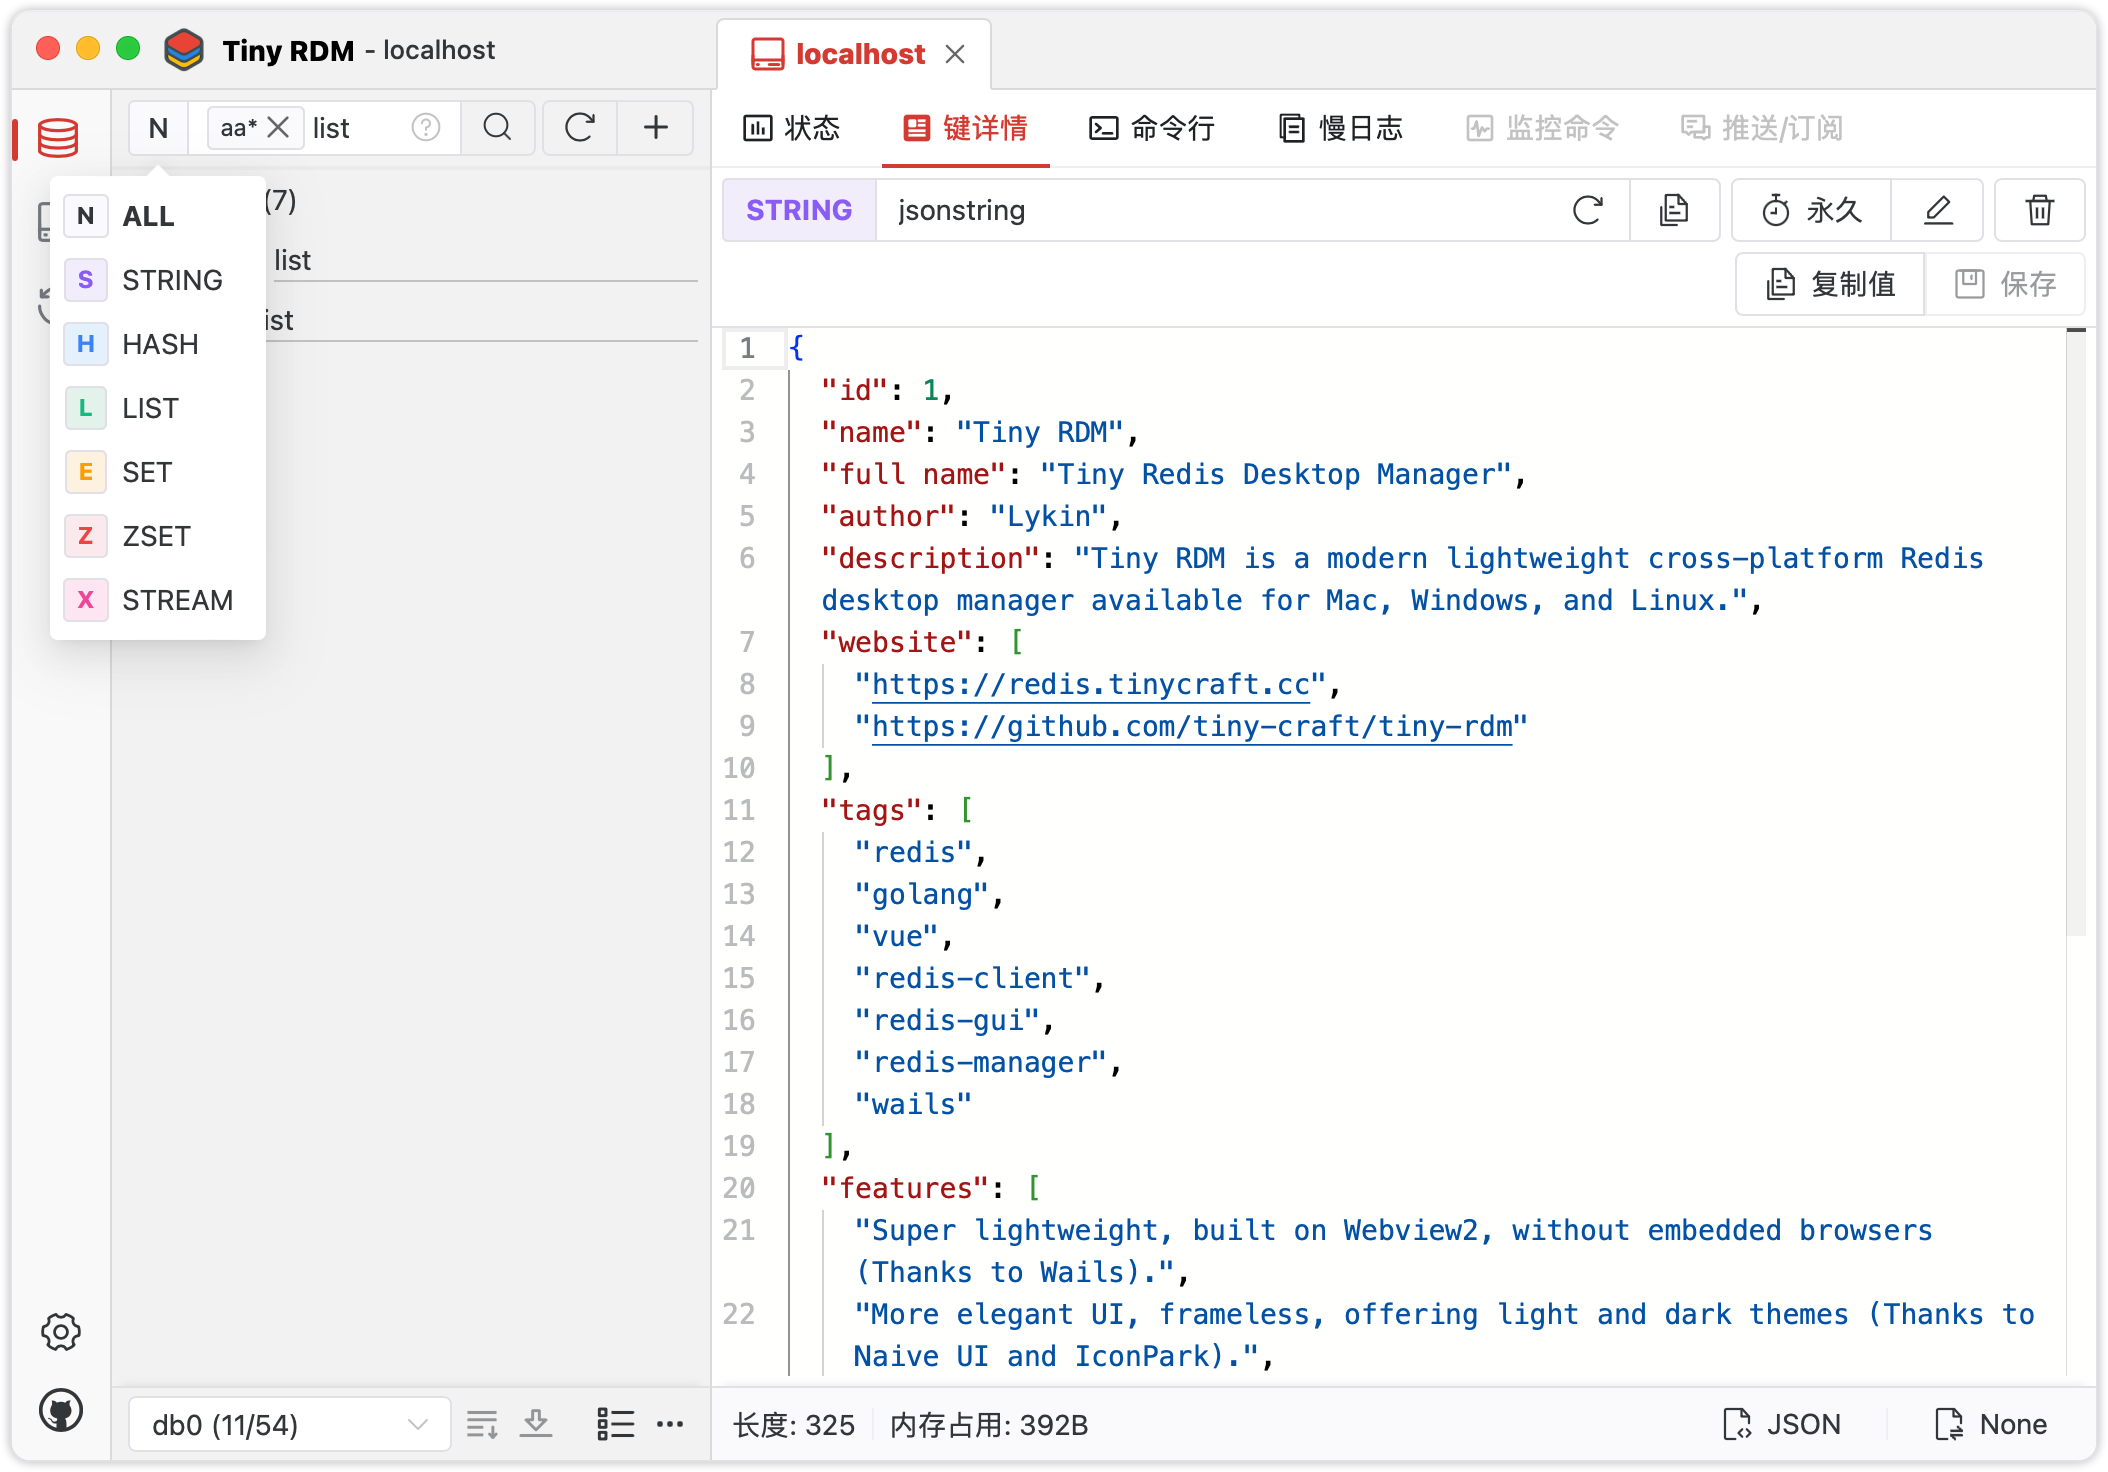Choose SET in type filter menu
2108x1472 pixels.
(x=158, y=472)
